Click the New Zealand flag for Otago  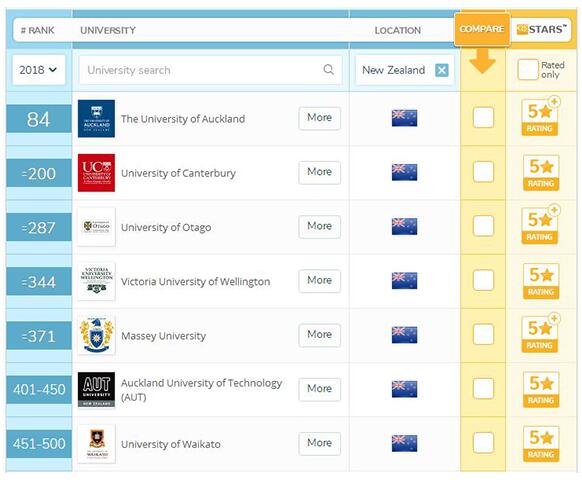pos(405,226)
